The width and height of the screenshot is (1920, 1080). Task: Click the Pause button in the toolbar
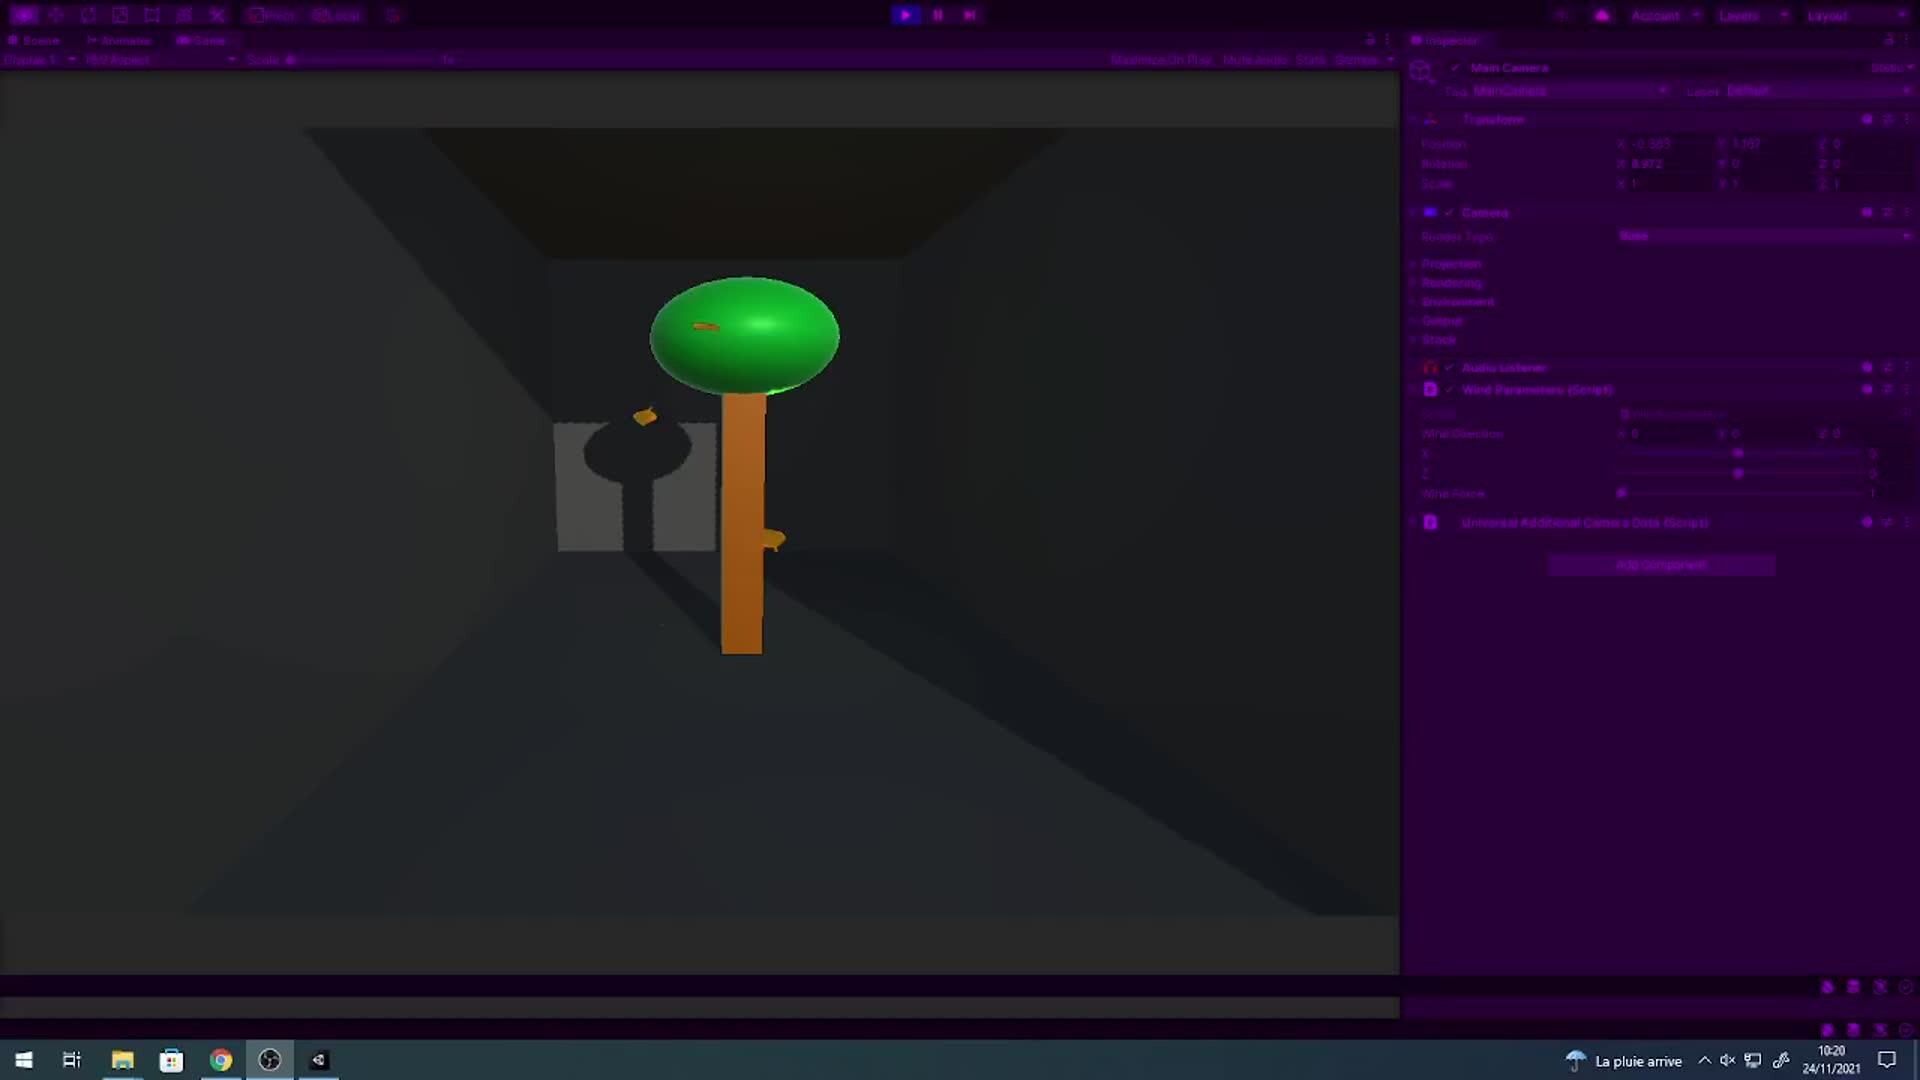pyautogui.click(x=938, y=15)
